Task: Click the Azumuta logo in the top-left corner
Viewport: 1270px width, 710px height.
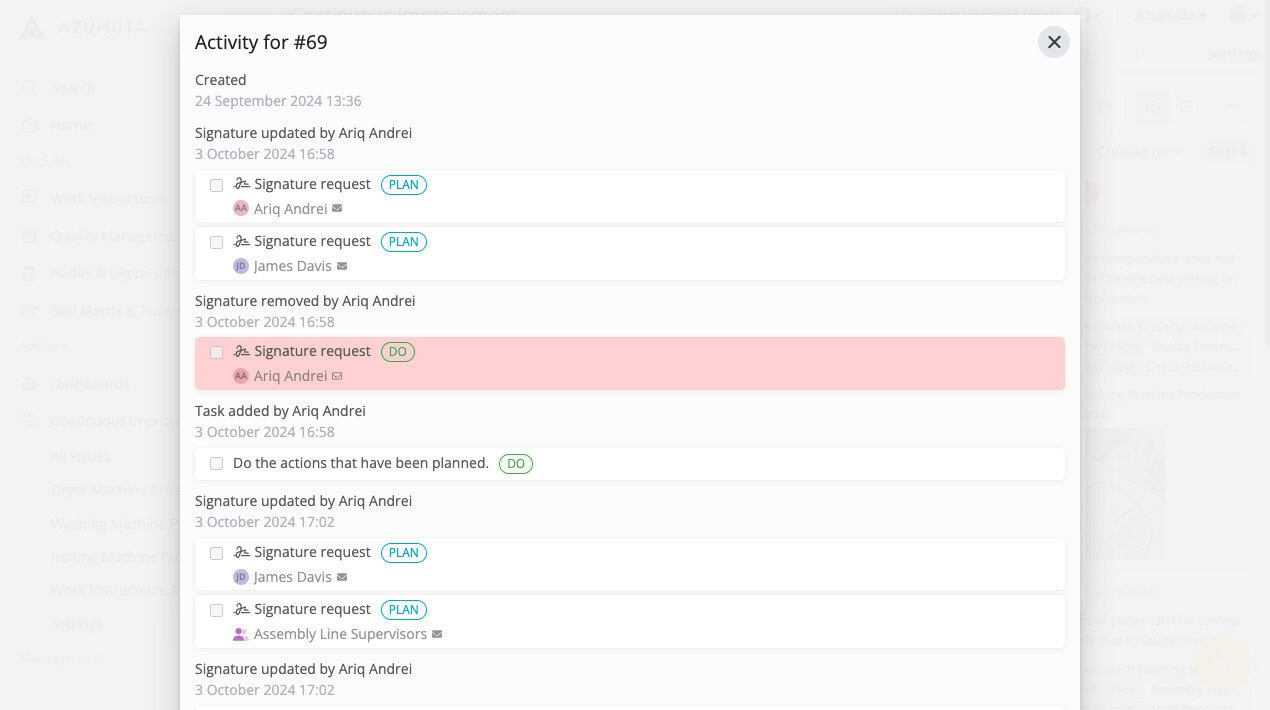Action: pos(32,27)
